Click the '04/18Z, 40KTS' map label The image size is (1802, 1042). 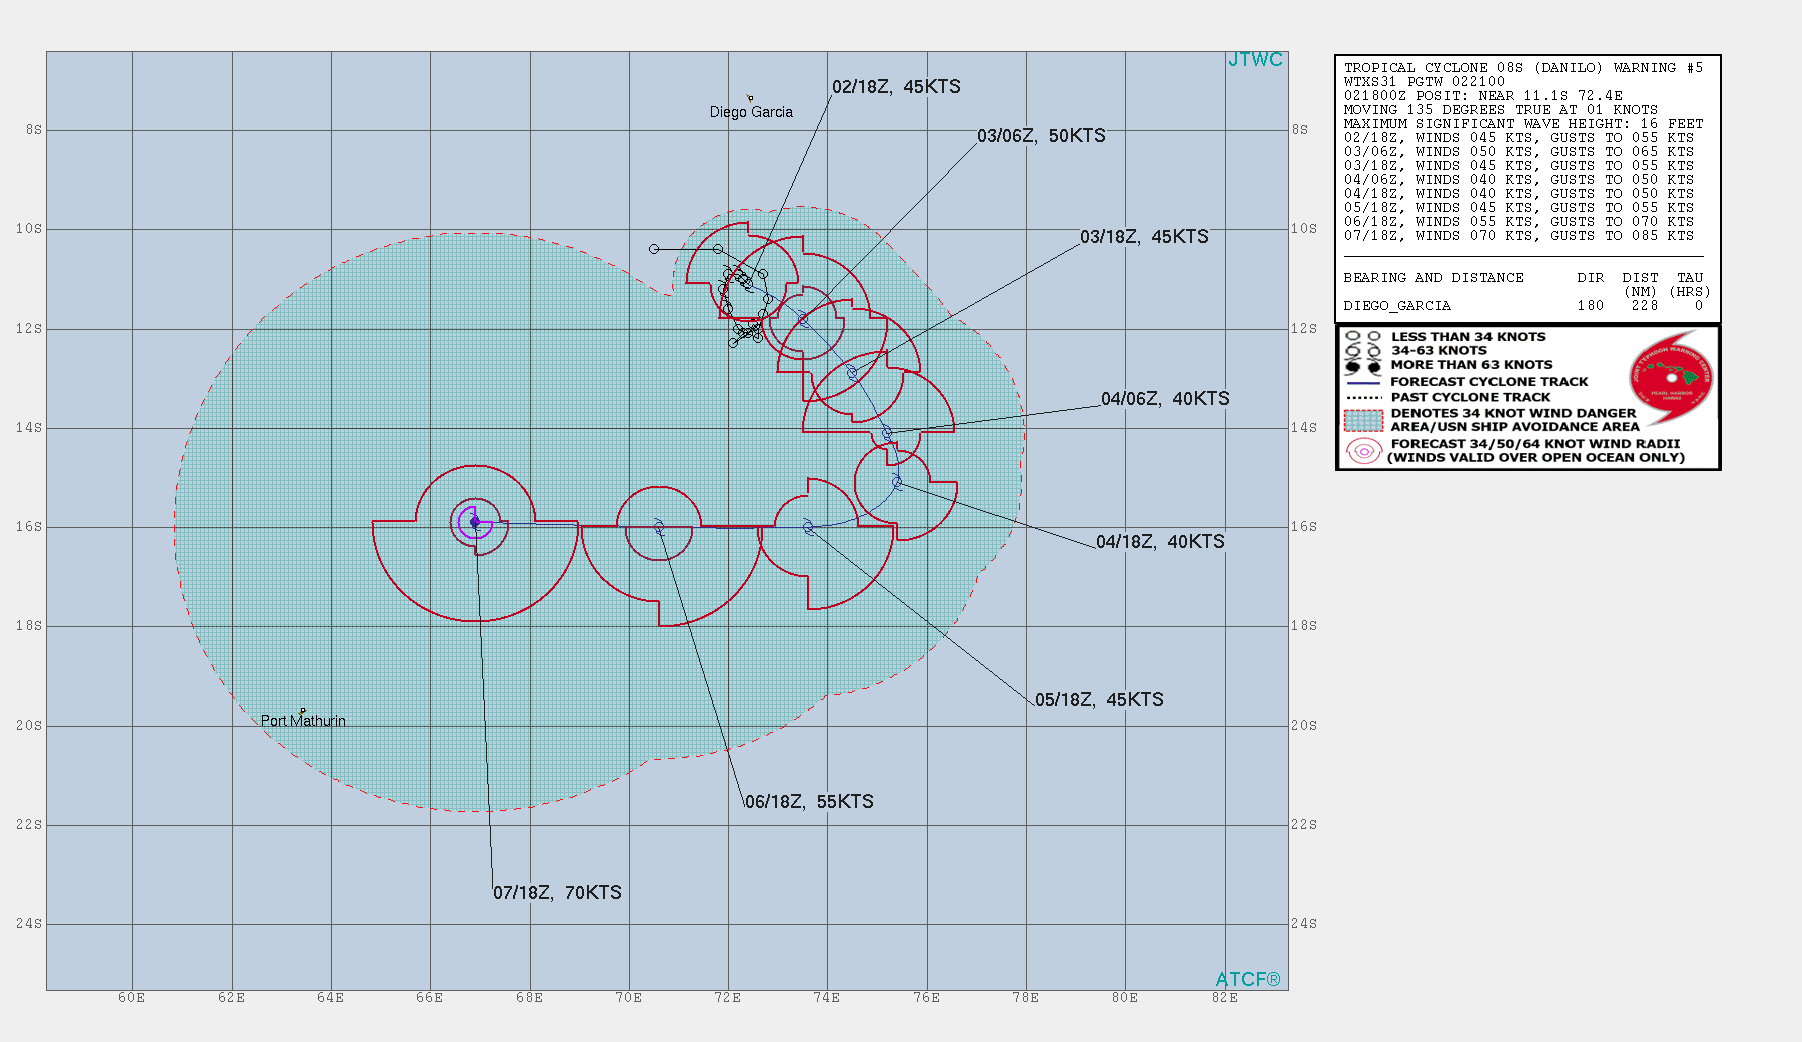coord(1160,542)
